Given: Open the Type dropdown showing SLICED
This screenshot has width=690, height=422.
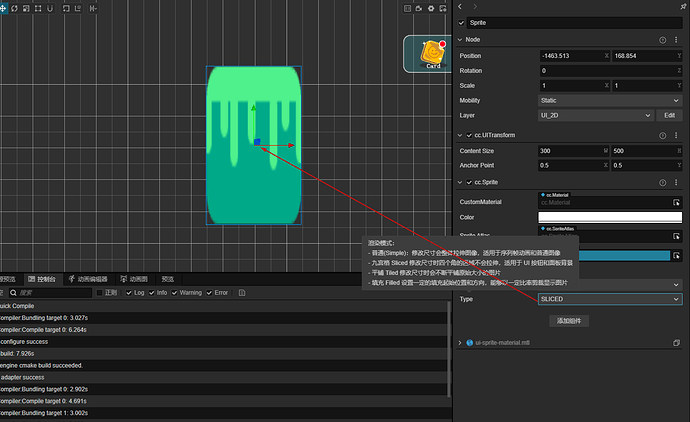Looking at the screenshot, I should 609,299.
